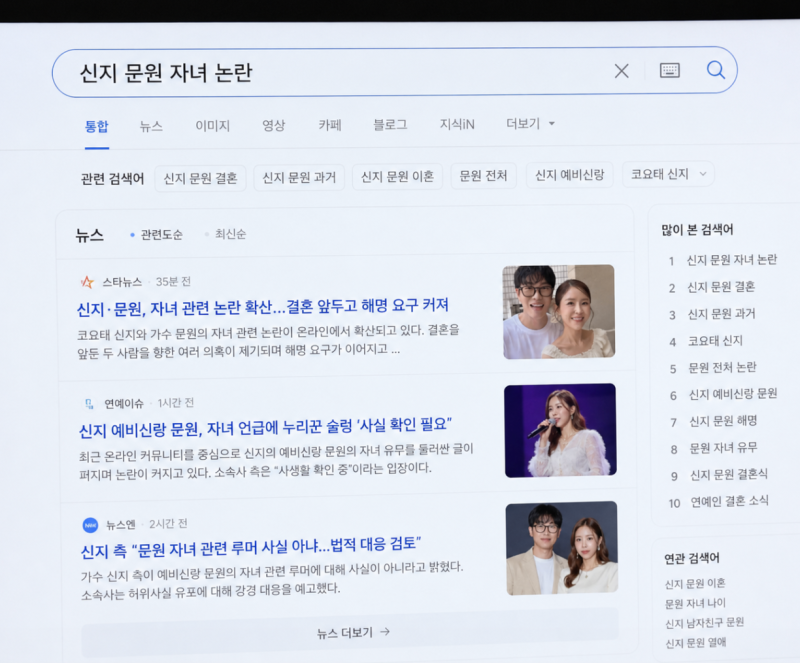The width and height of the screenshot is (800, 663).
Task: Click summary text of 뉴스엔 article
Action: point(272,579)
